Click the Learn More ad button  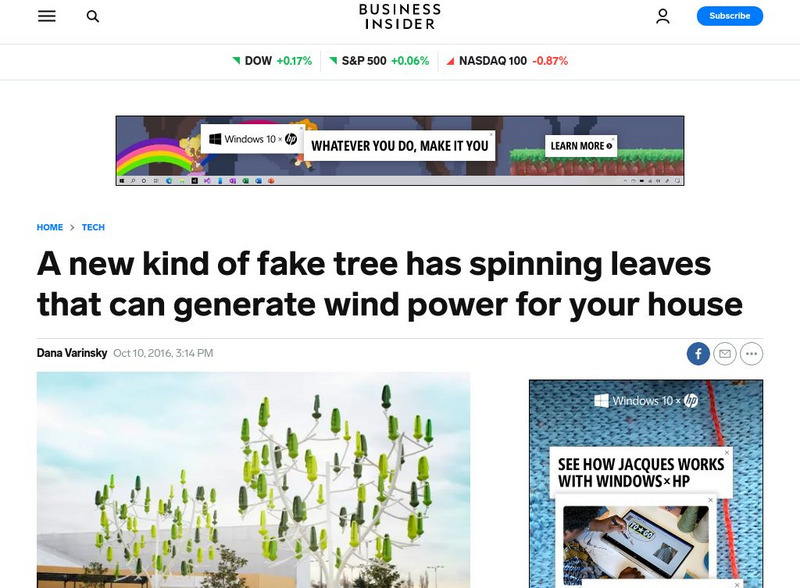pos(581,146)
